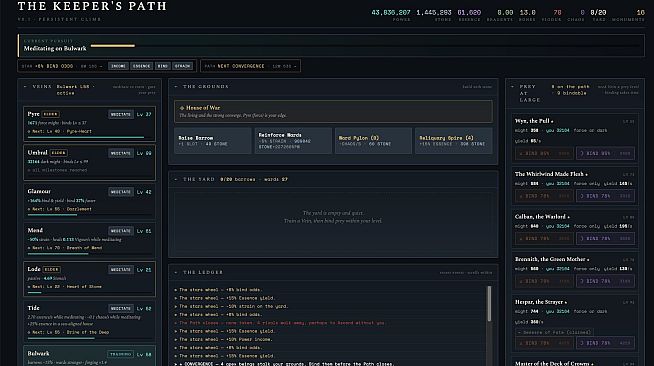Click the Glamour vein progress bar

click(x=89, y=215)
